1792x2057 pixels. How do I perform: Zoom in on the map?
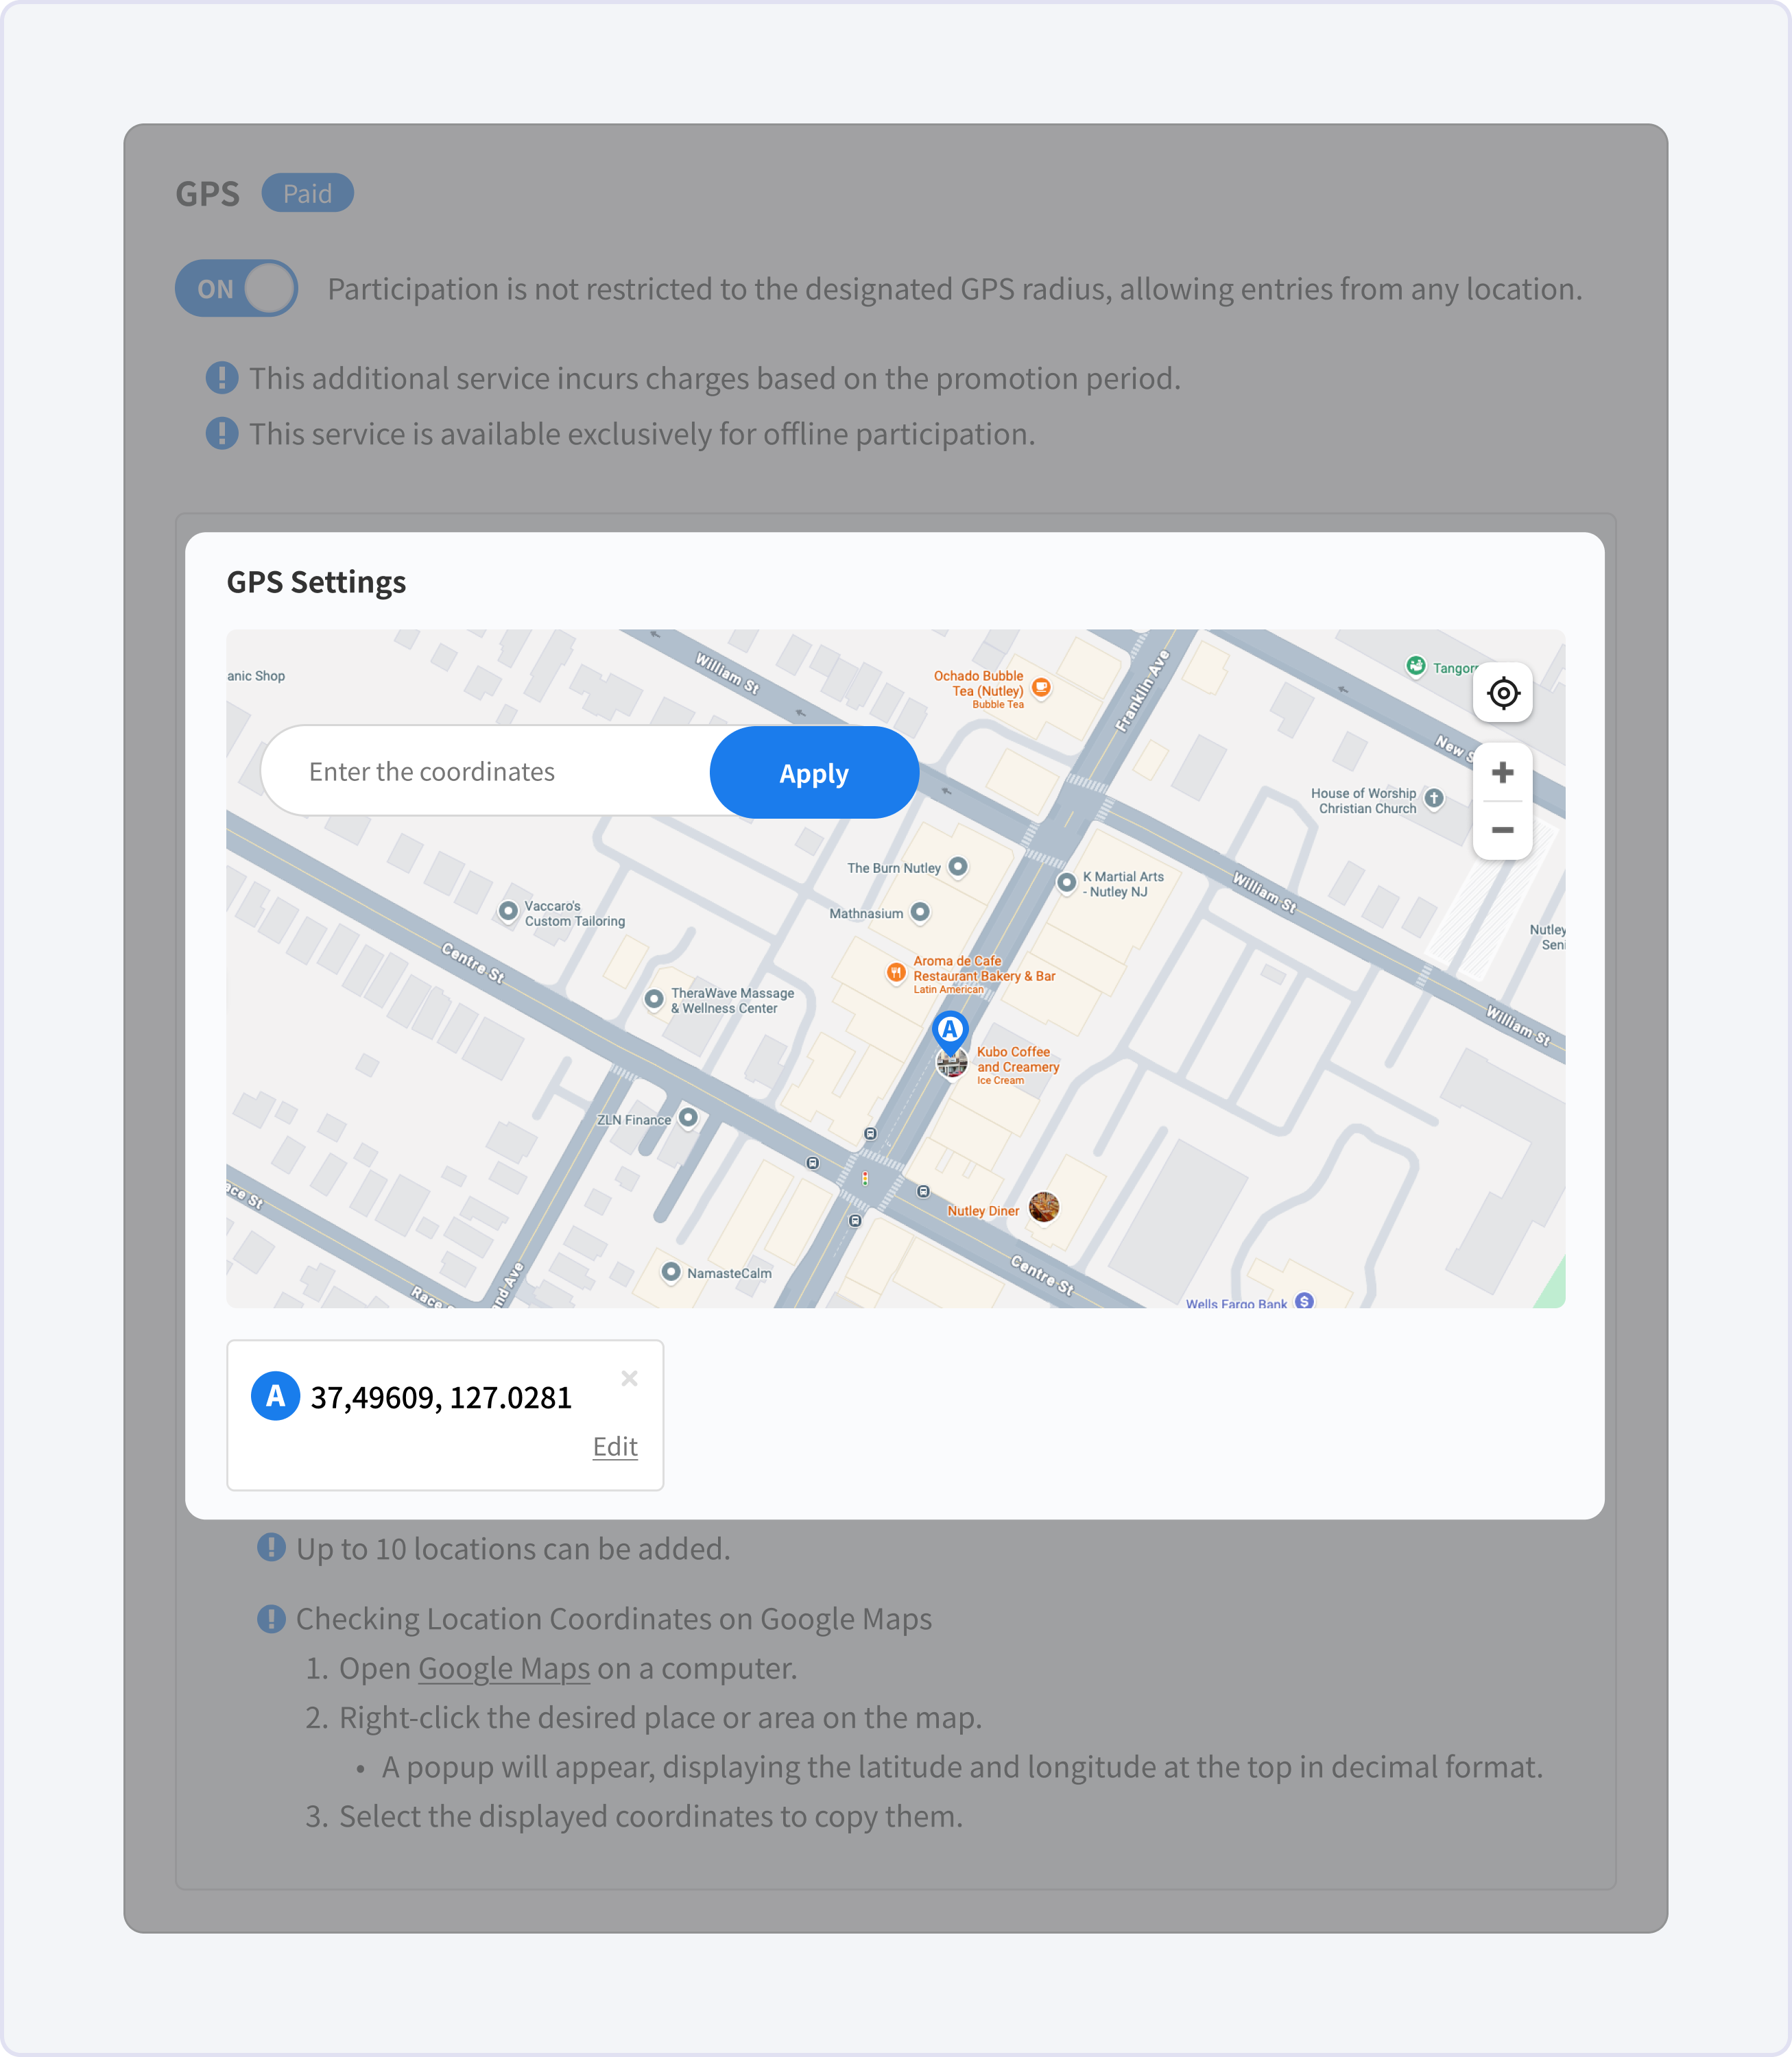click(x=1502, y=772)
